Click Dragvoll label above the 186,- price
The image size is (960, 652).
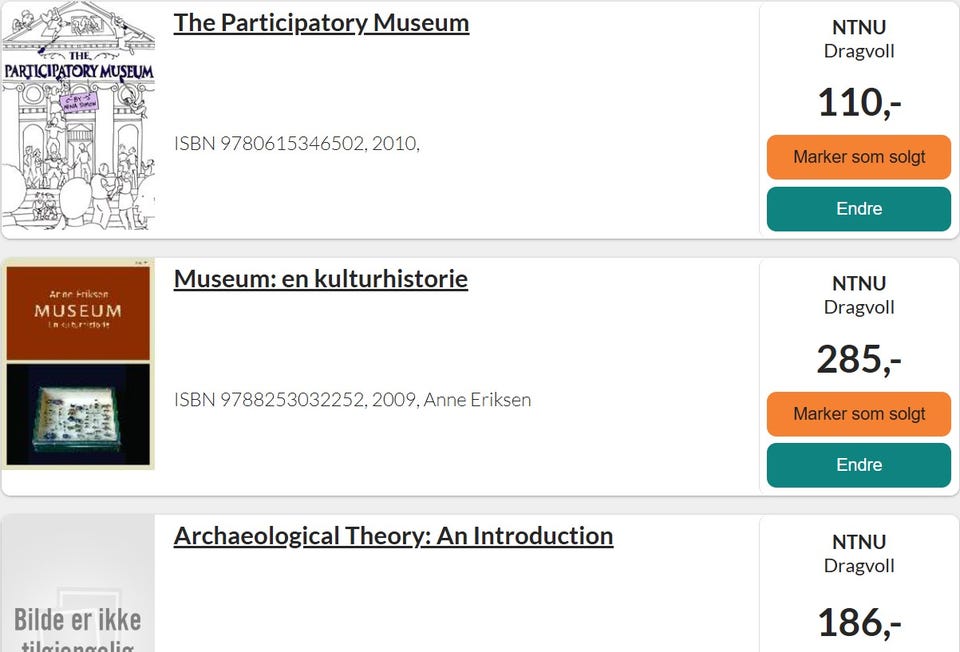coord(859,566)
